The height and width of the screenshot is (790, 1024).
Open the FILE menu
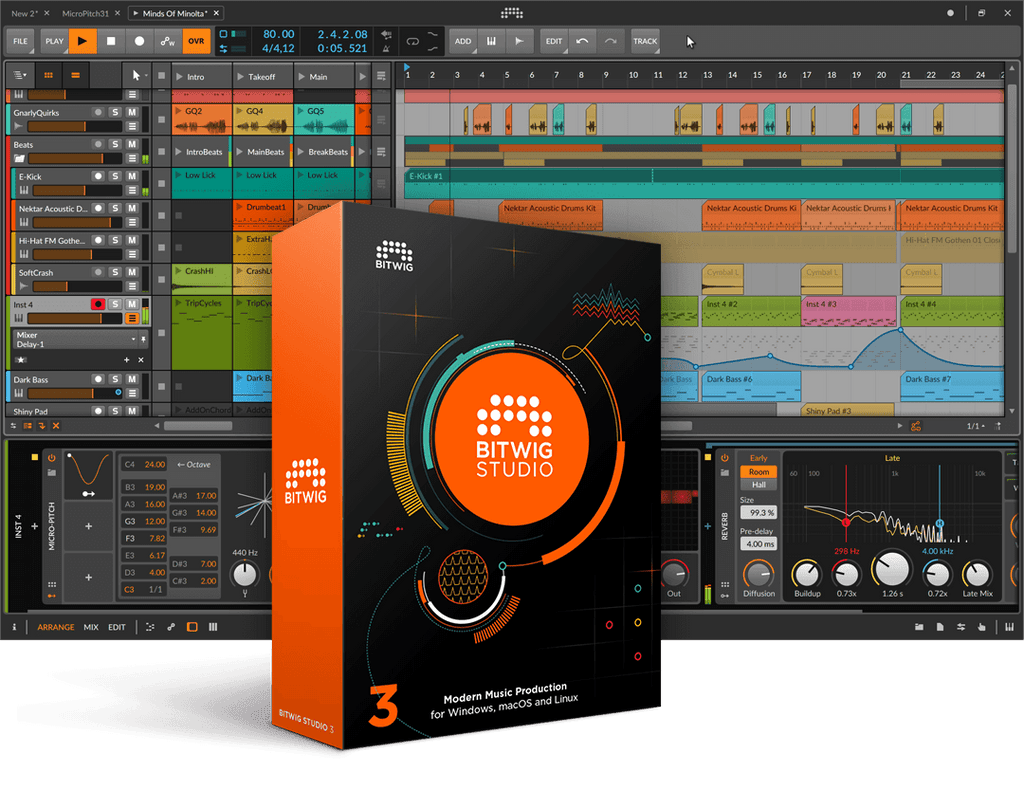(x=21, y=41)
